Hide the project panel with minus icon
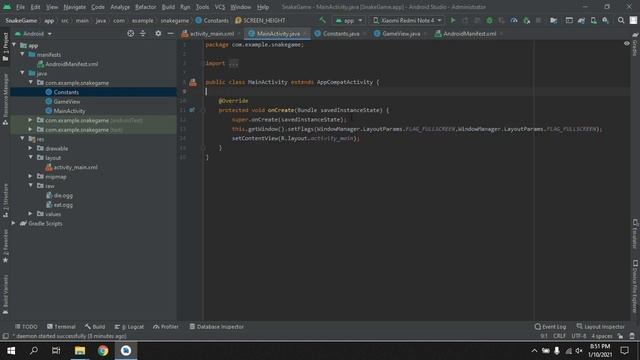This screenshot has width=640, height=360. pyautogui.click(x=170, y=33)
